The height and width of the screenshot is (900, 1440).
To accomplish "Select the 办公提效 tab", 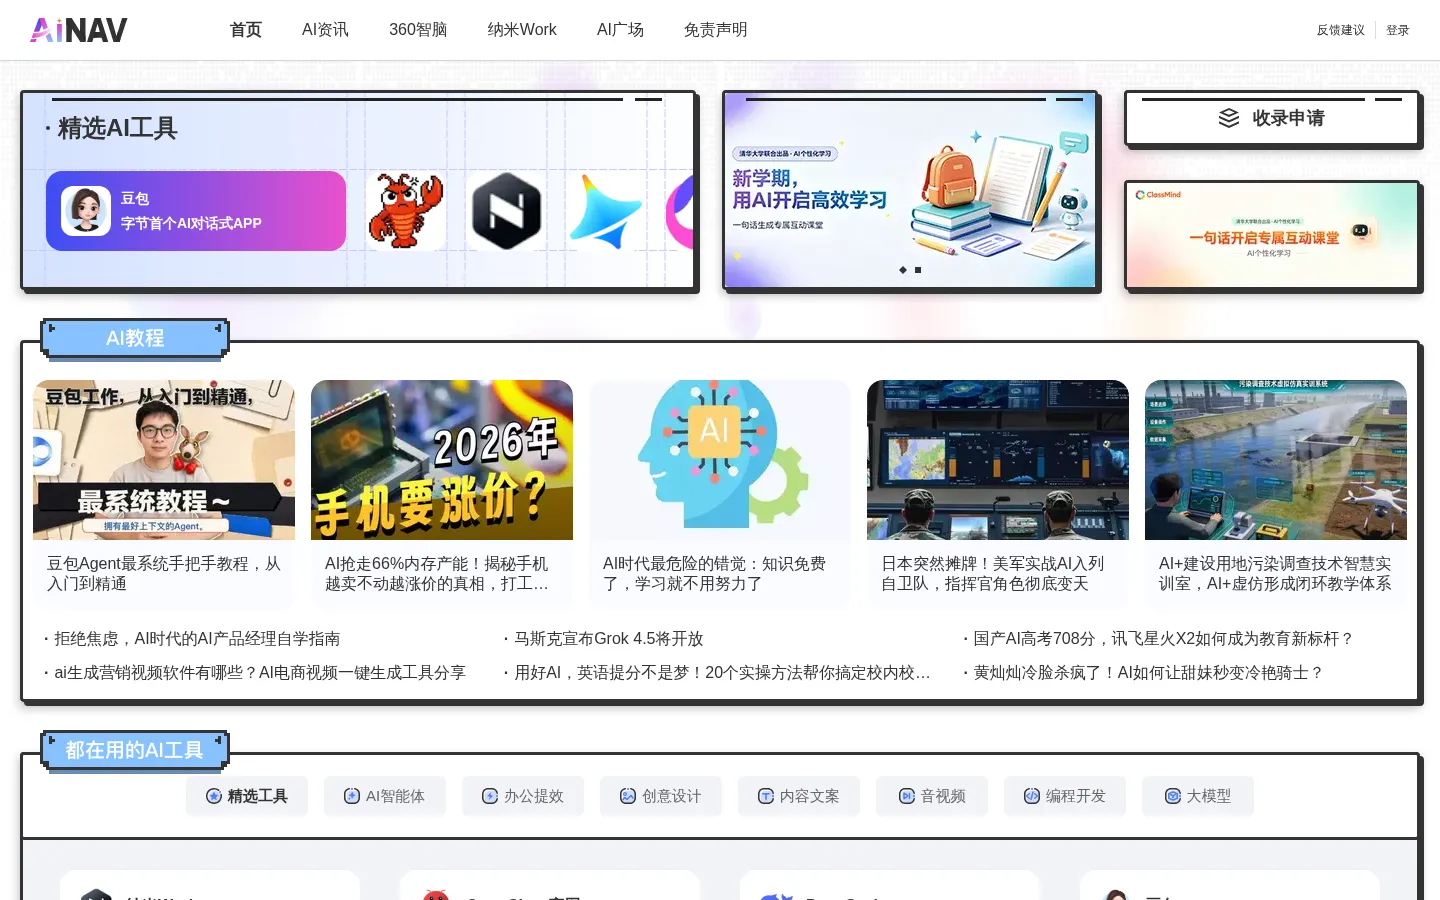I will 523,796.
